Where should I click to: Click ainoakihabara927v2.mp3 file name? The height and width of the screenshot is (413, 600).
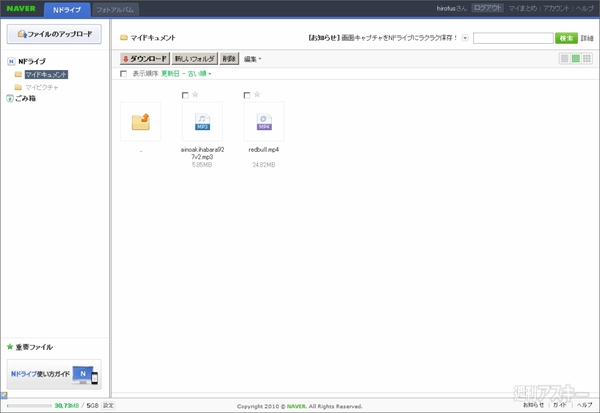click(202, 153)
